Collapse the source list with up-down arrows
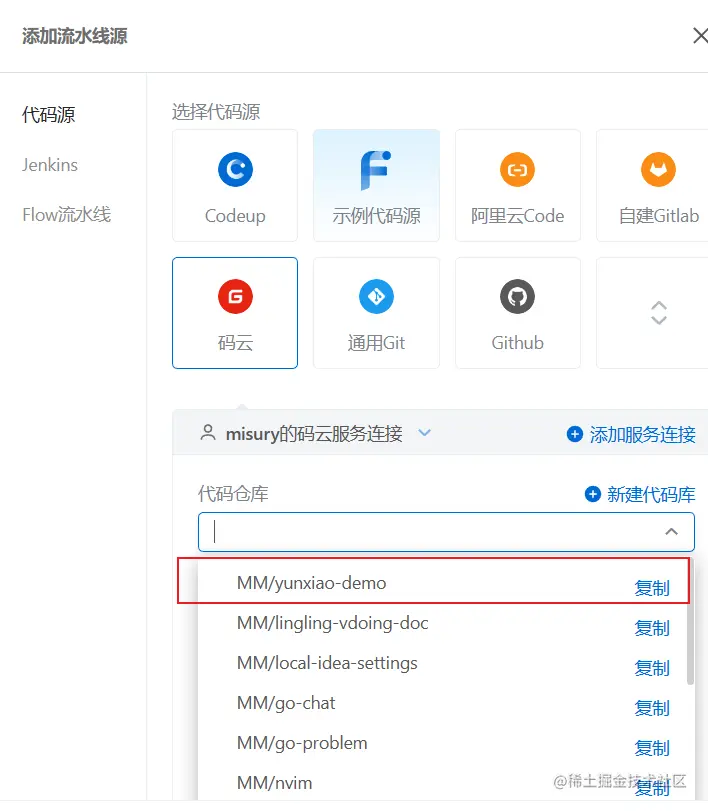708x811 pixels. click(658, 313)
